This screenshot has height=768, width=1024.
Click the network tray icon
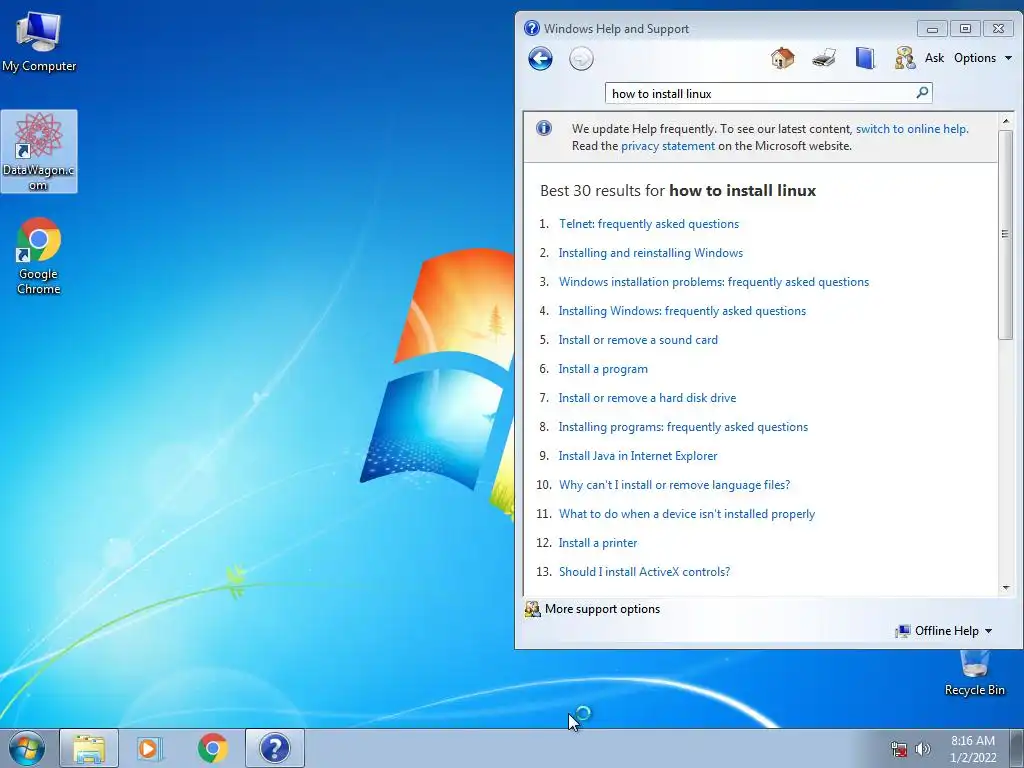point(899,749)
